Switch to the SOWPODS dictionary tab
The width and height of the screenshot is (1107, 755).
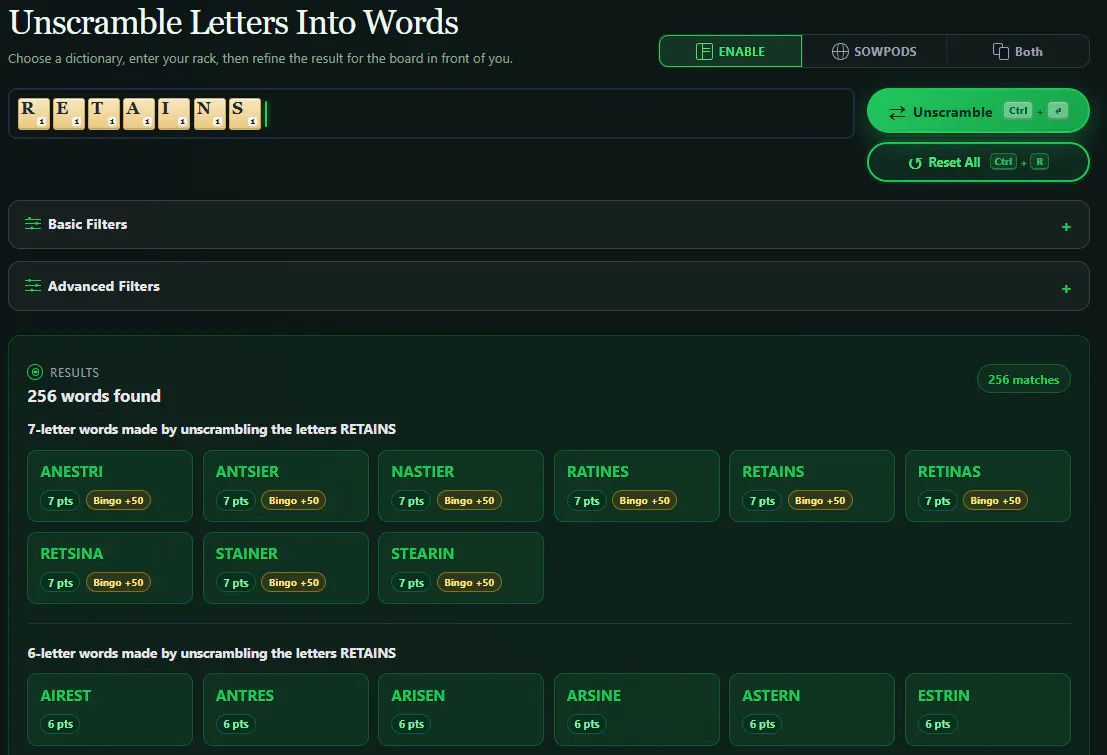(874, 51)
